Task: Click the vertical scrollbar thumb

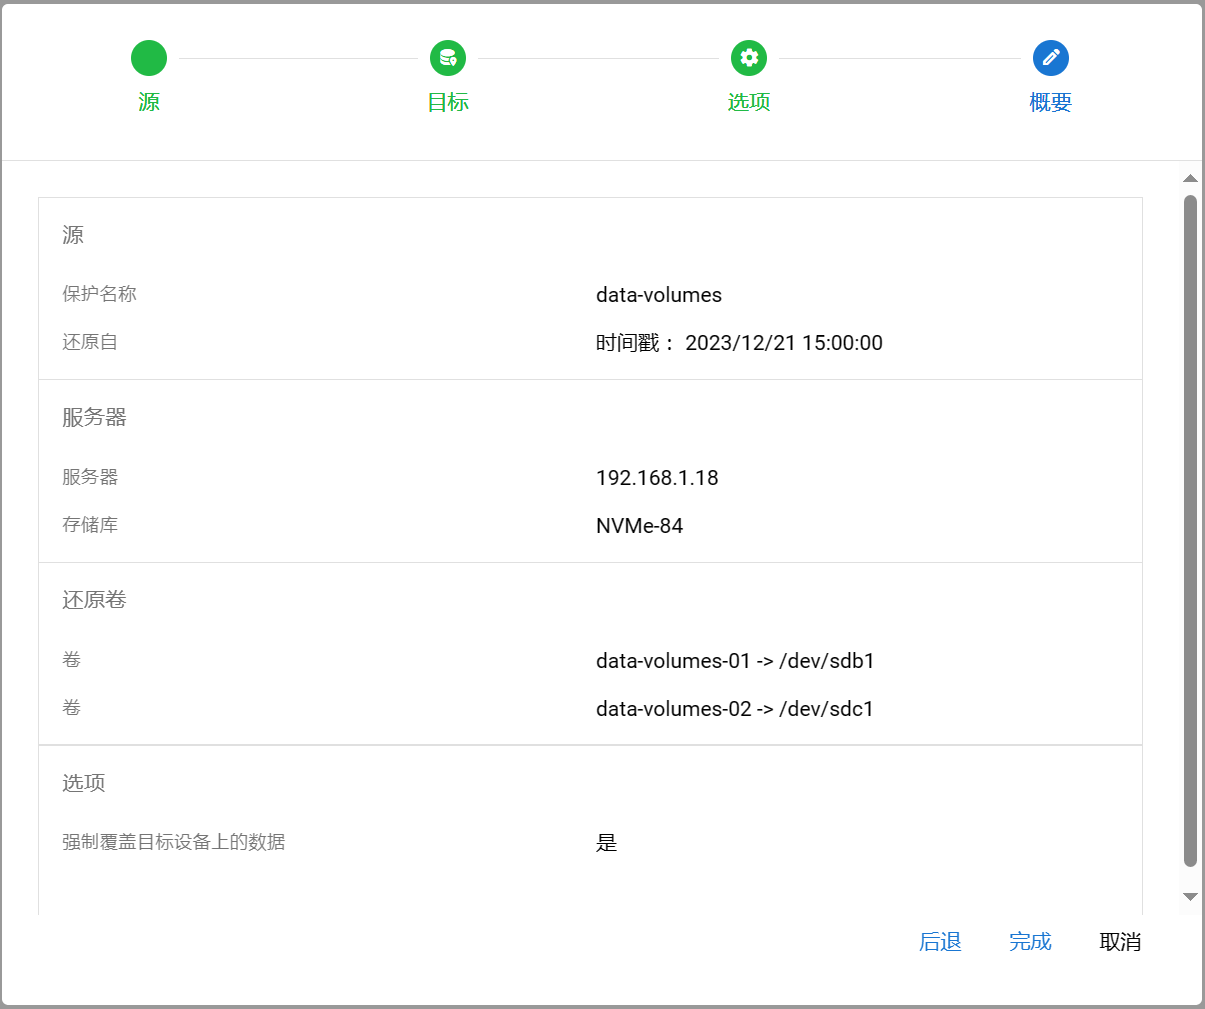Action: (1190, 530)
